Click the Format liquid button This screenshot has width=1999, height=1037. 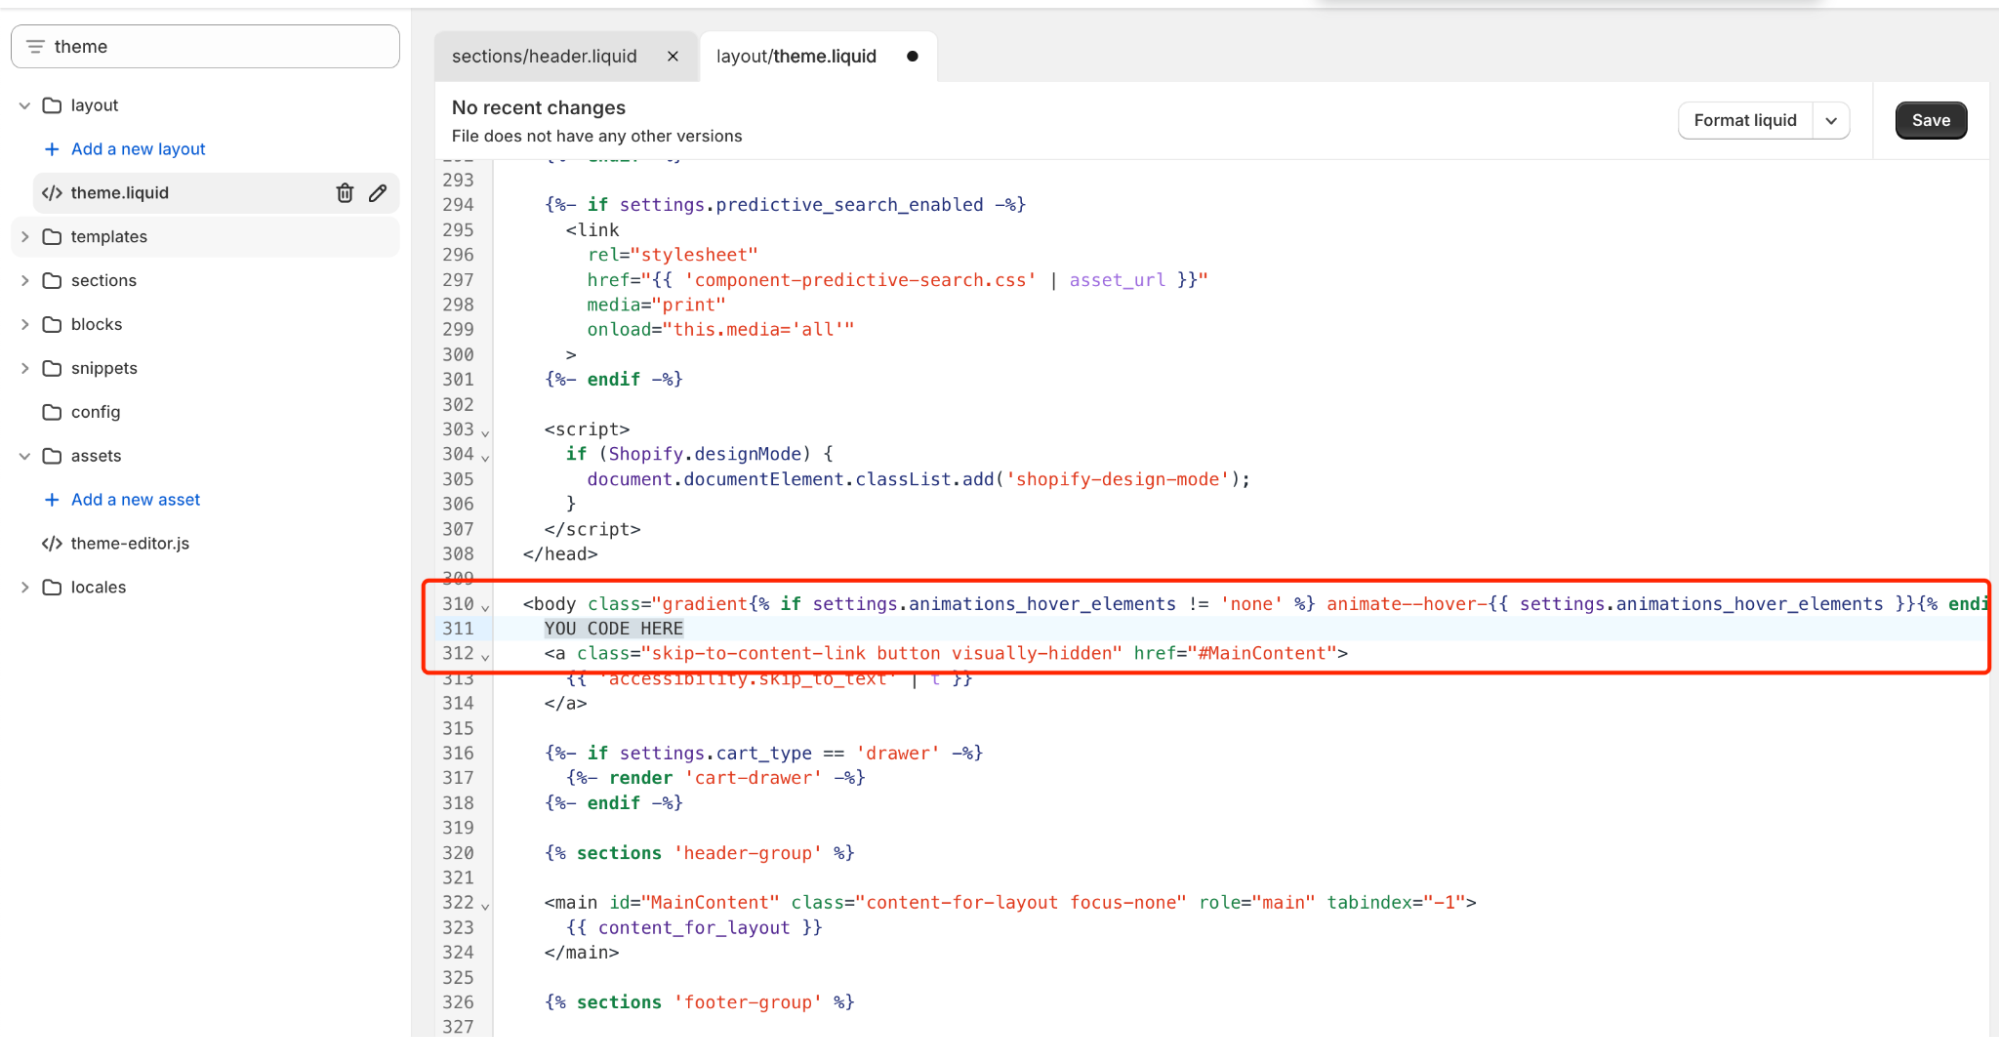1745,121
